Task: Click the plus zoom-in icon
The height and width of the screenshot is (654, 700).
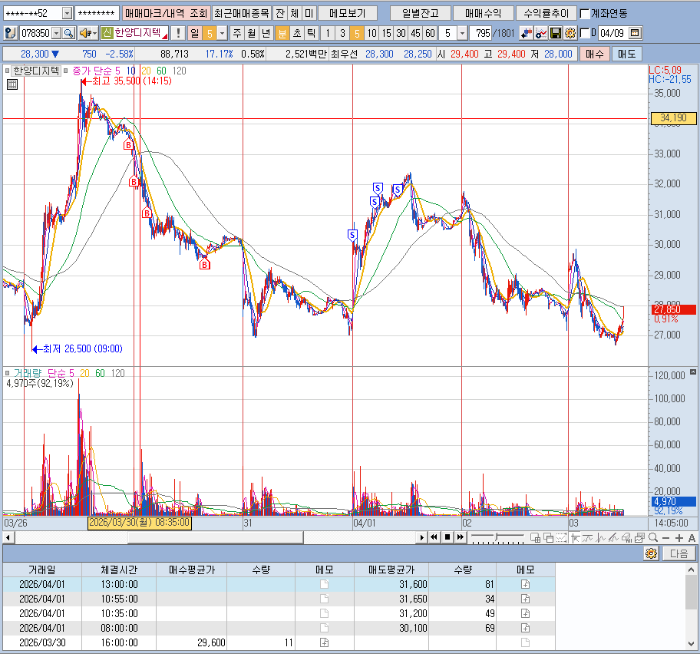Action: [679, 538]
